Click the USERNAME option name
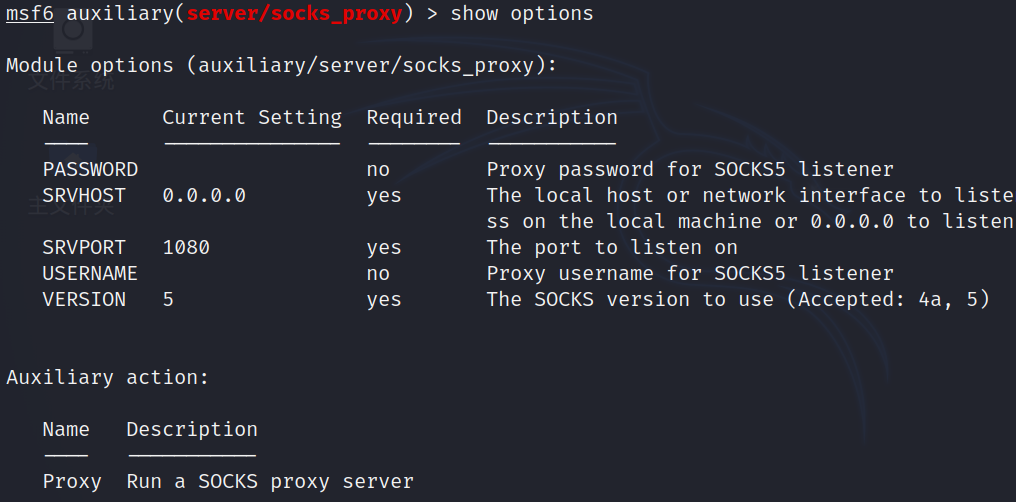Screen dimensions: 1016x502 tap(90, 273)
